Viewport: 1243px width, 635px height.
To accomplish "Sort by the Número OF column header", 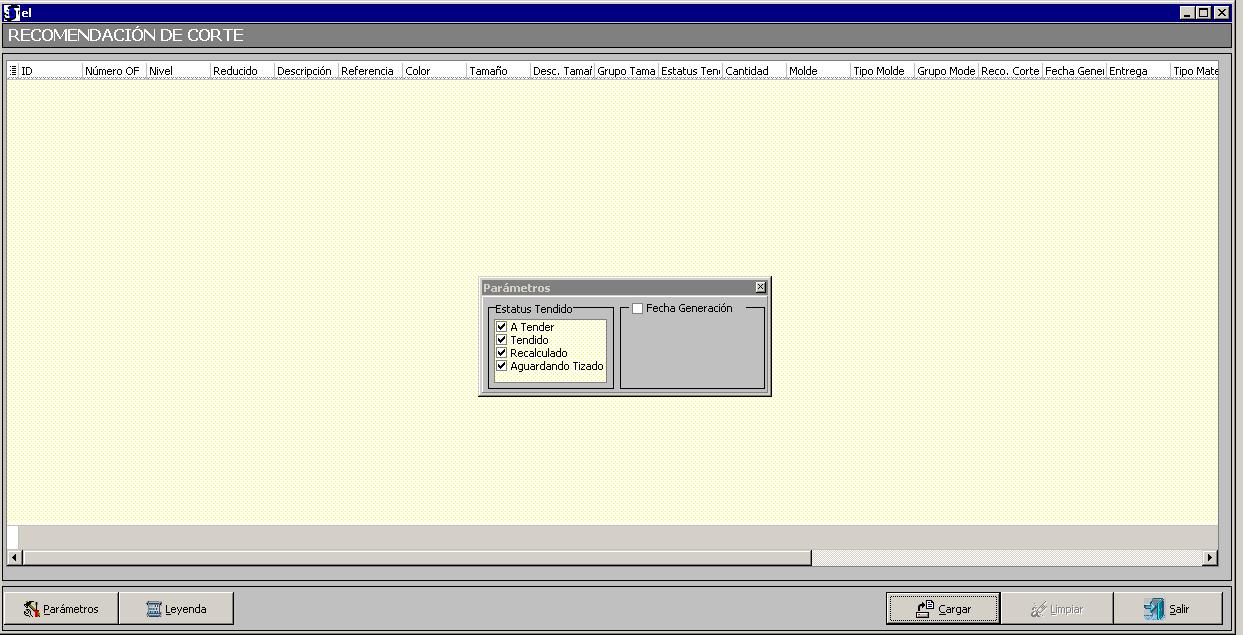I will [x=112, y=71].
